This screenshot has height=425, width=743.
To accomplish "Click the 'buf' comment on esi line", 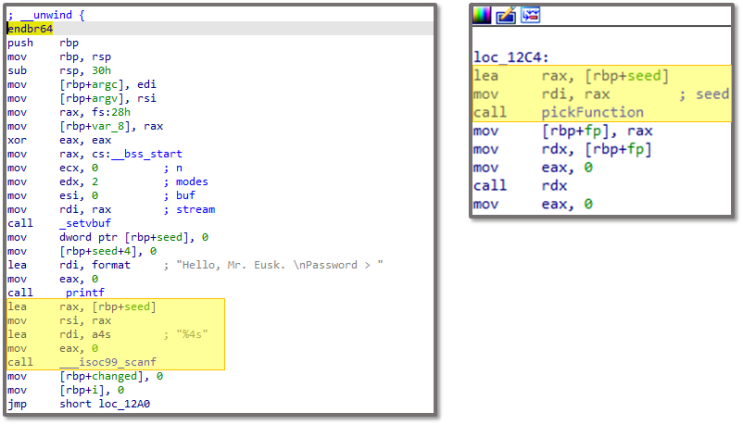I will pyautogui.click(x=185, y=196).
